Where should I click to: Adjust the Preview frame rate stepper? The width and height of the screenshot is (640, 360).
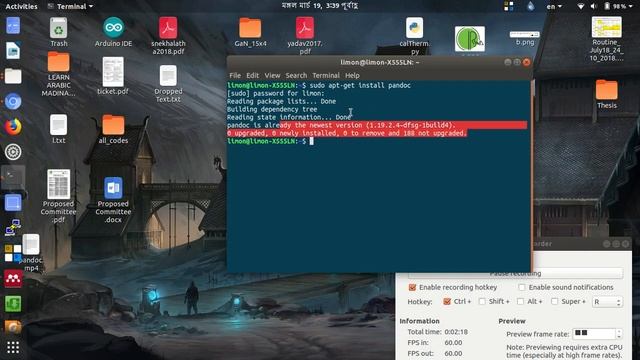click(x=619, y=334)
